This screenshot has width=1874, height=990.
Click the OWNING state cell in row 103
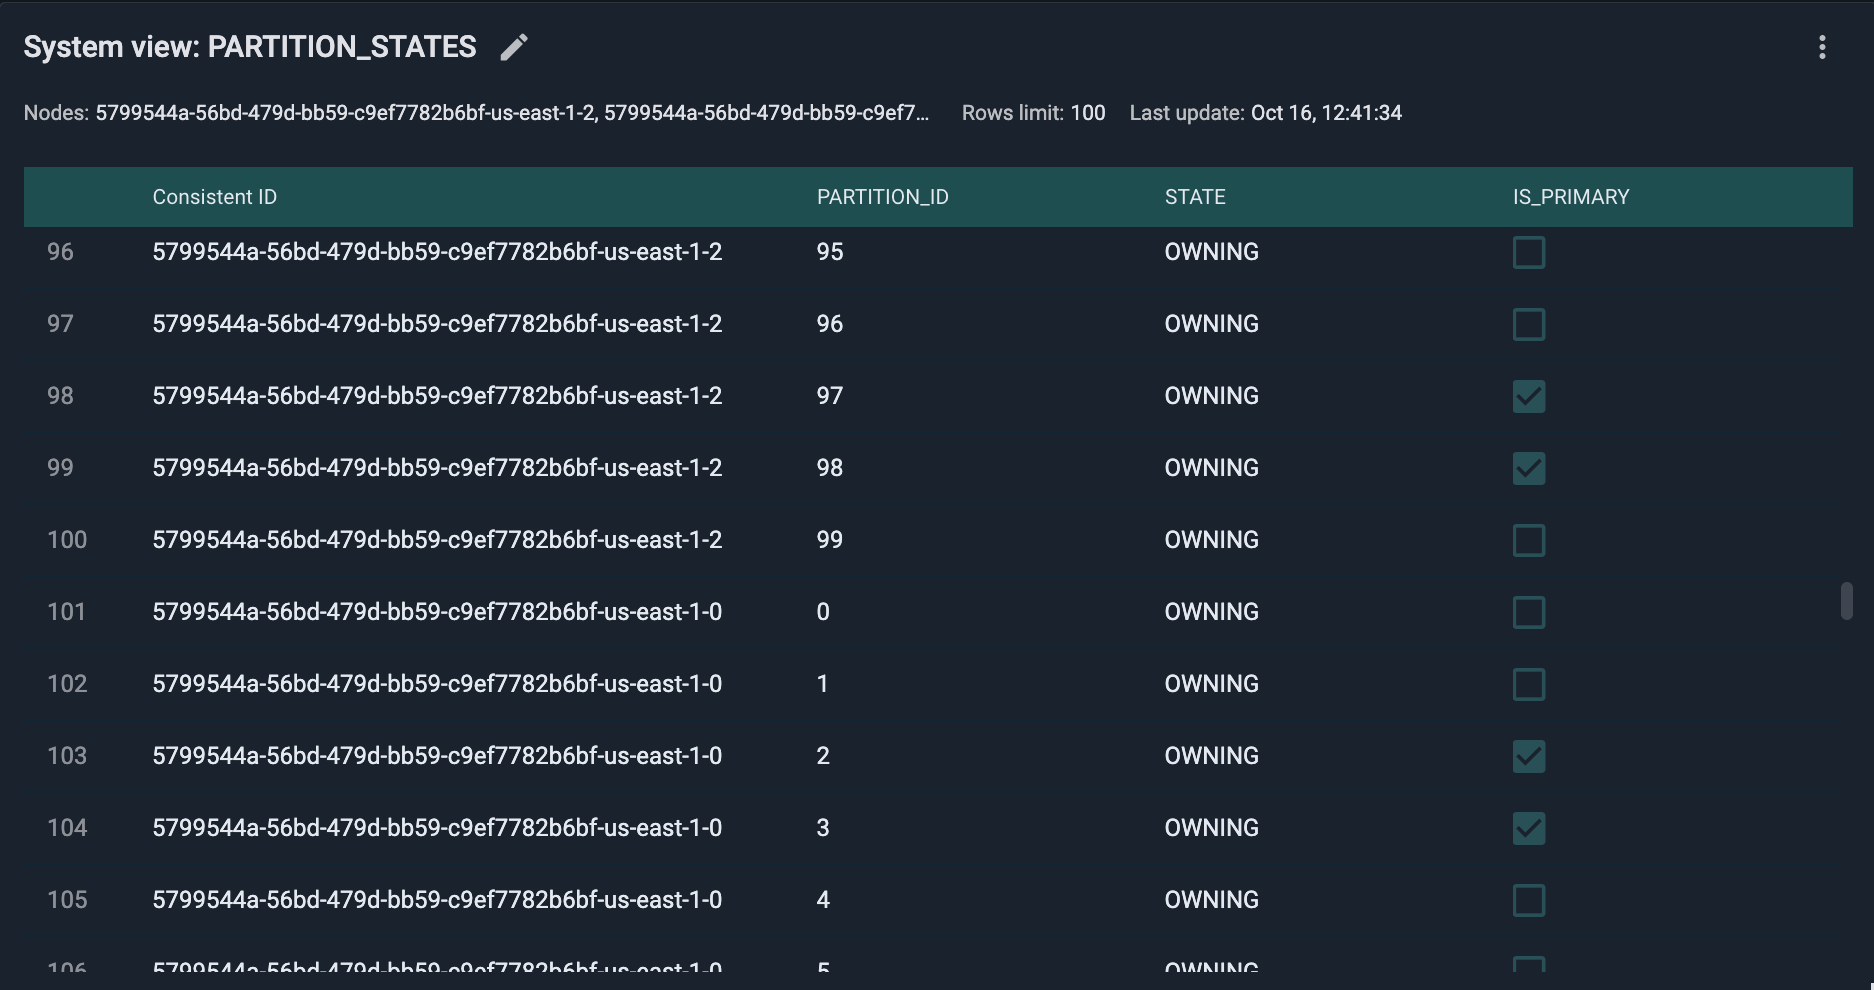(x=1211, y=756)
